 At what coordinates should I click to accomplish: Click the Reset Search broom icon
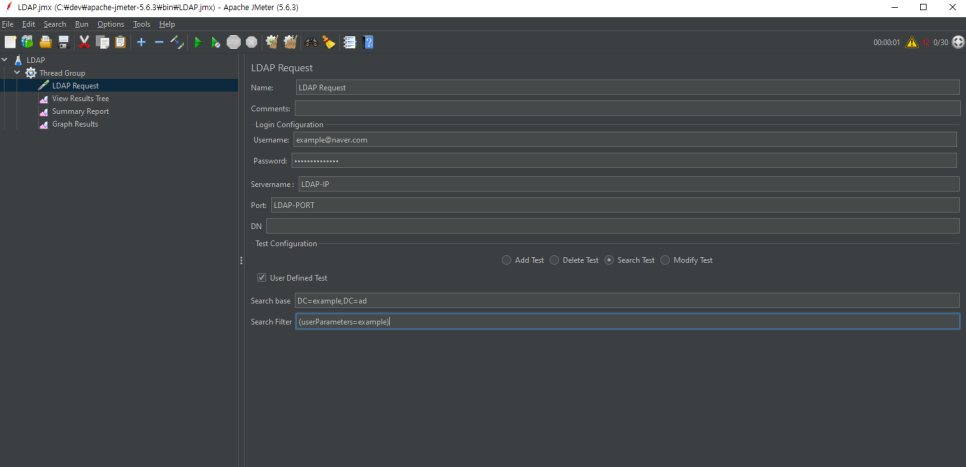(329, 42)
